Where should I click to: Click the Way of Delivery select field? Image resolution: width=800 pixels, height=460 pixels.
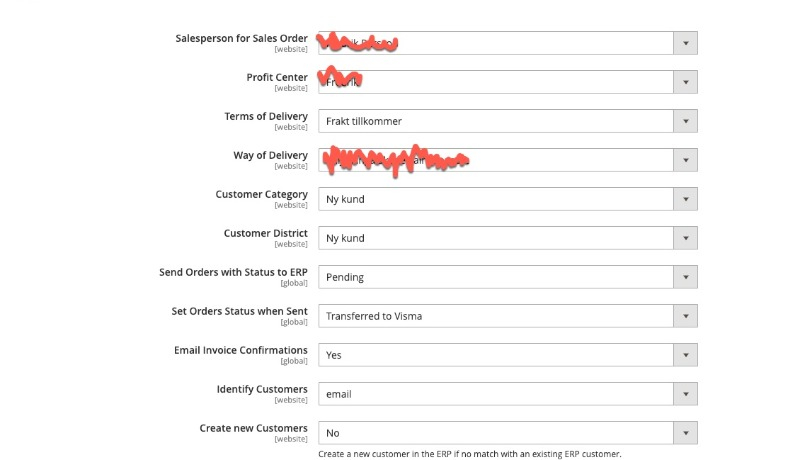click(508, 160)
